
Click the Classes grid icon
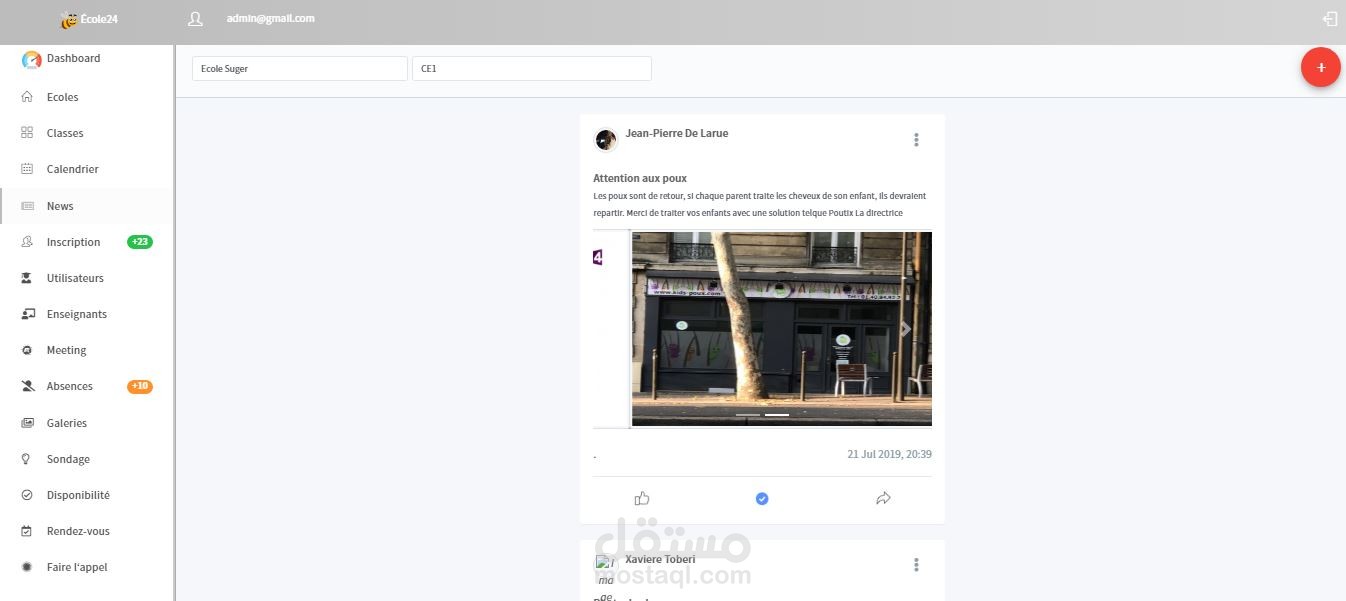(x=27, y=133)
